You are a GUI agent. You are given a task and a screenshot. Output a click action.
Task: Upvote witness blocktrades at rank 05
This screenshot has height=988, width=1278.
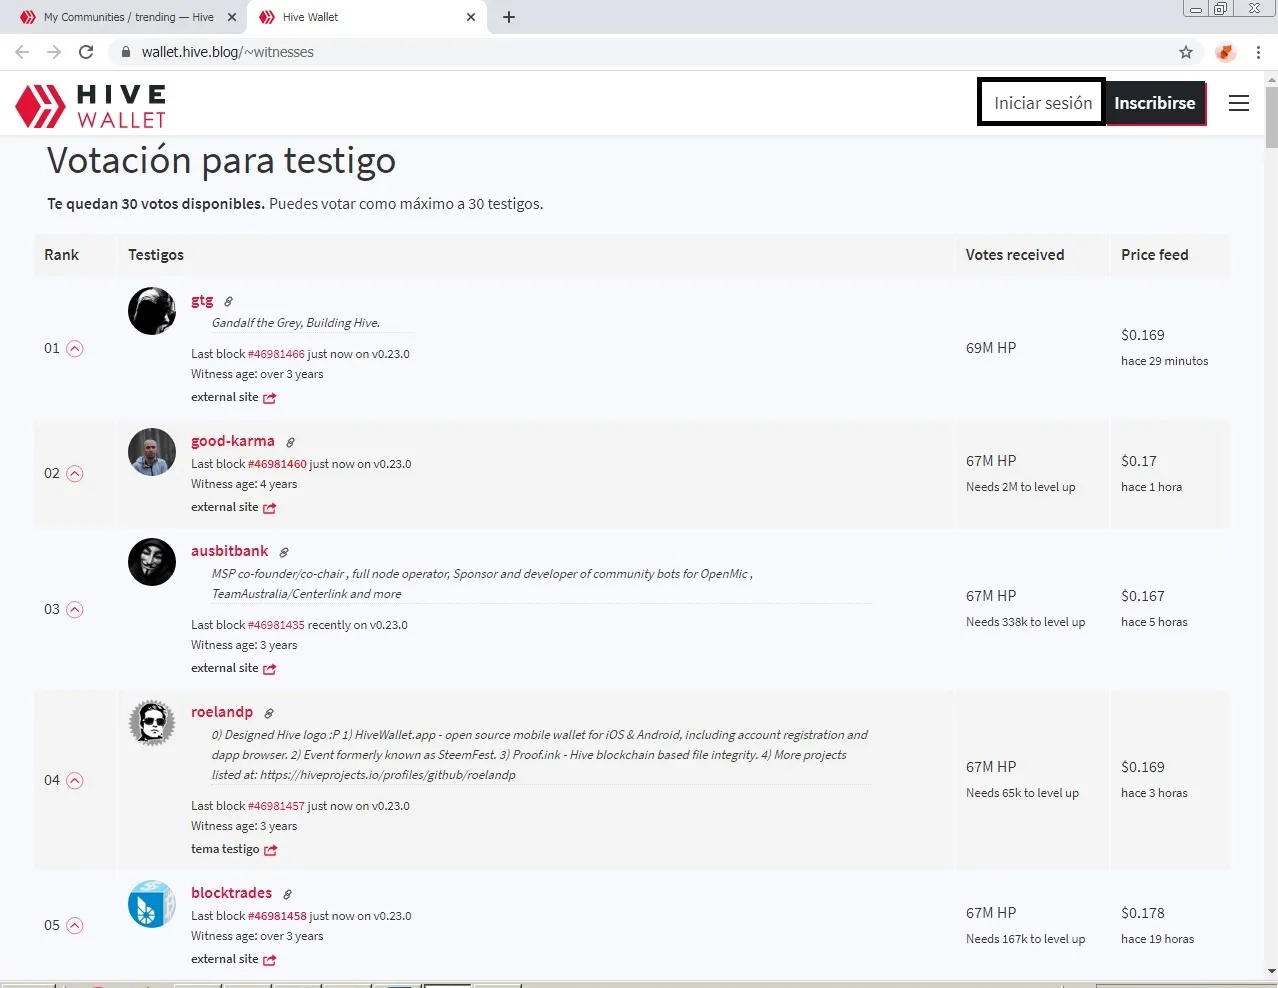pos(75,926)
